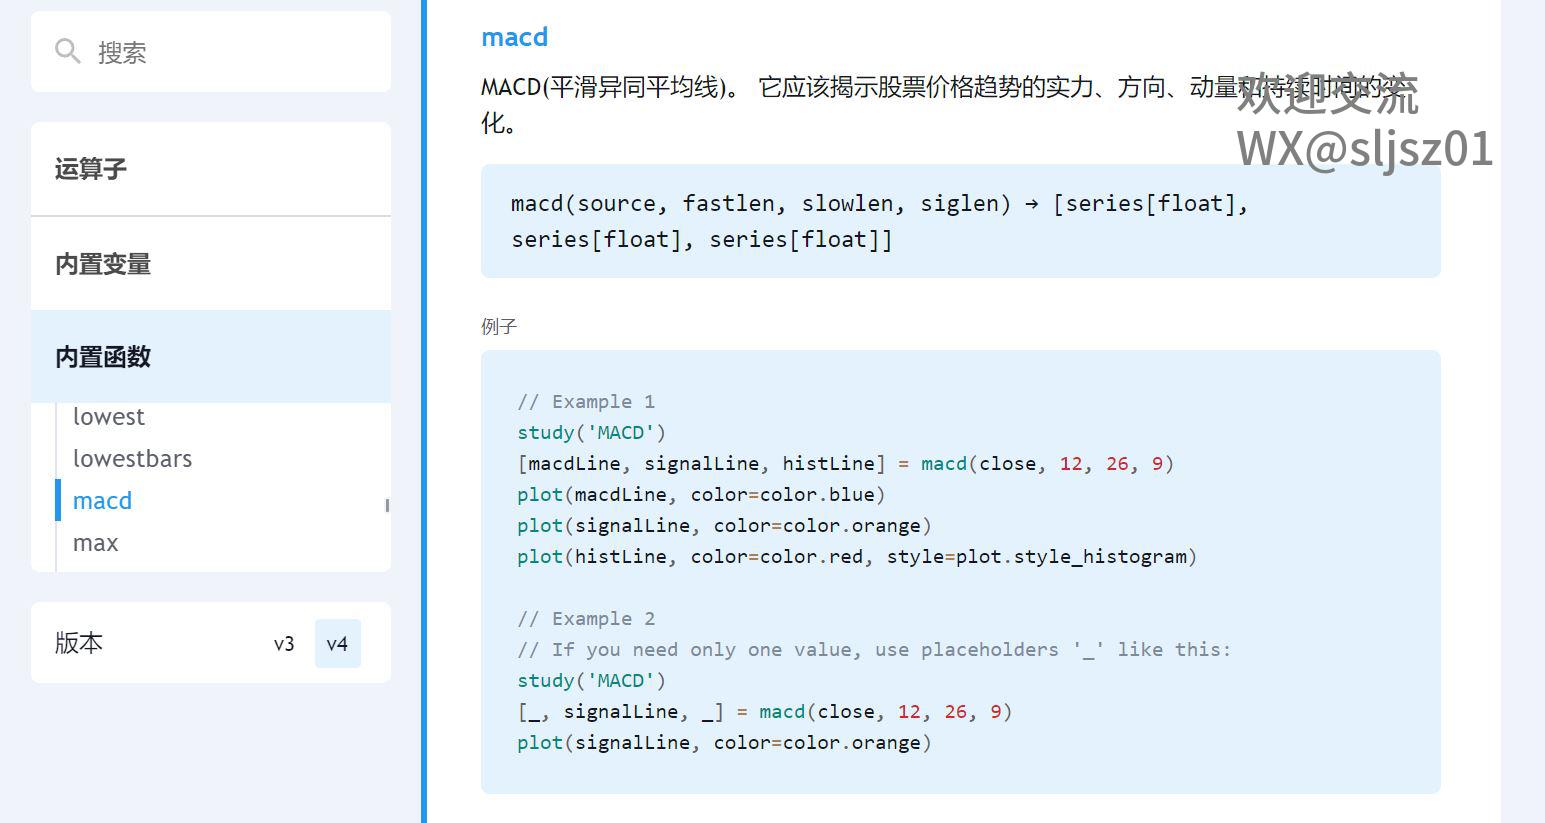The height and width of the screenshot is (823, 1545).
Task: Click the '// Example 2' comment line
Action: click(586, 619)
